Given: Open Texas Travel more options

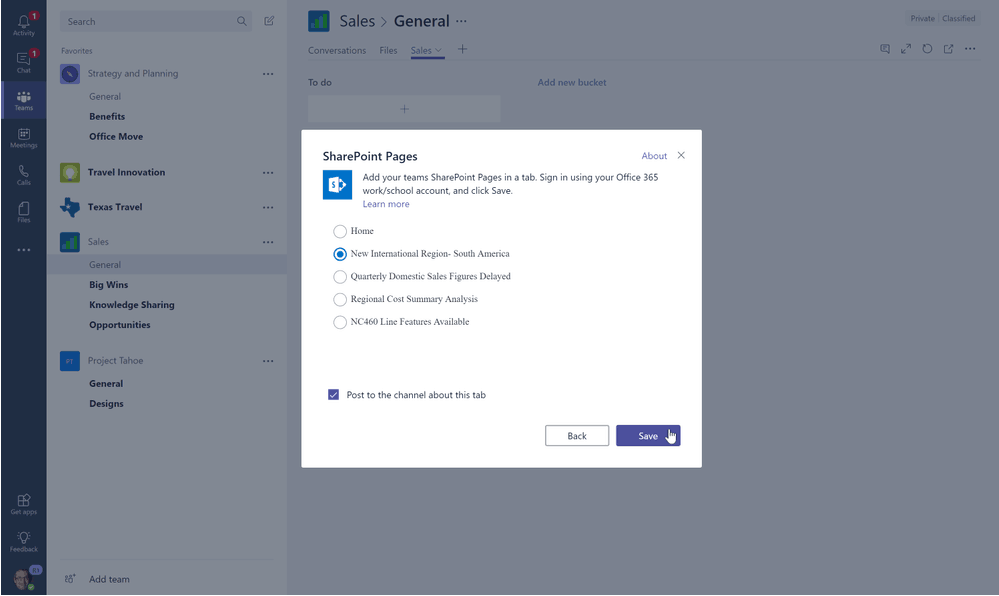Looking at the screenshot, I should click(x=268, y=207).
